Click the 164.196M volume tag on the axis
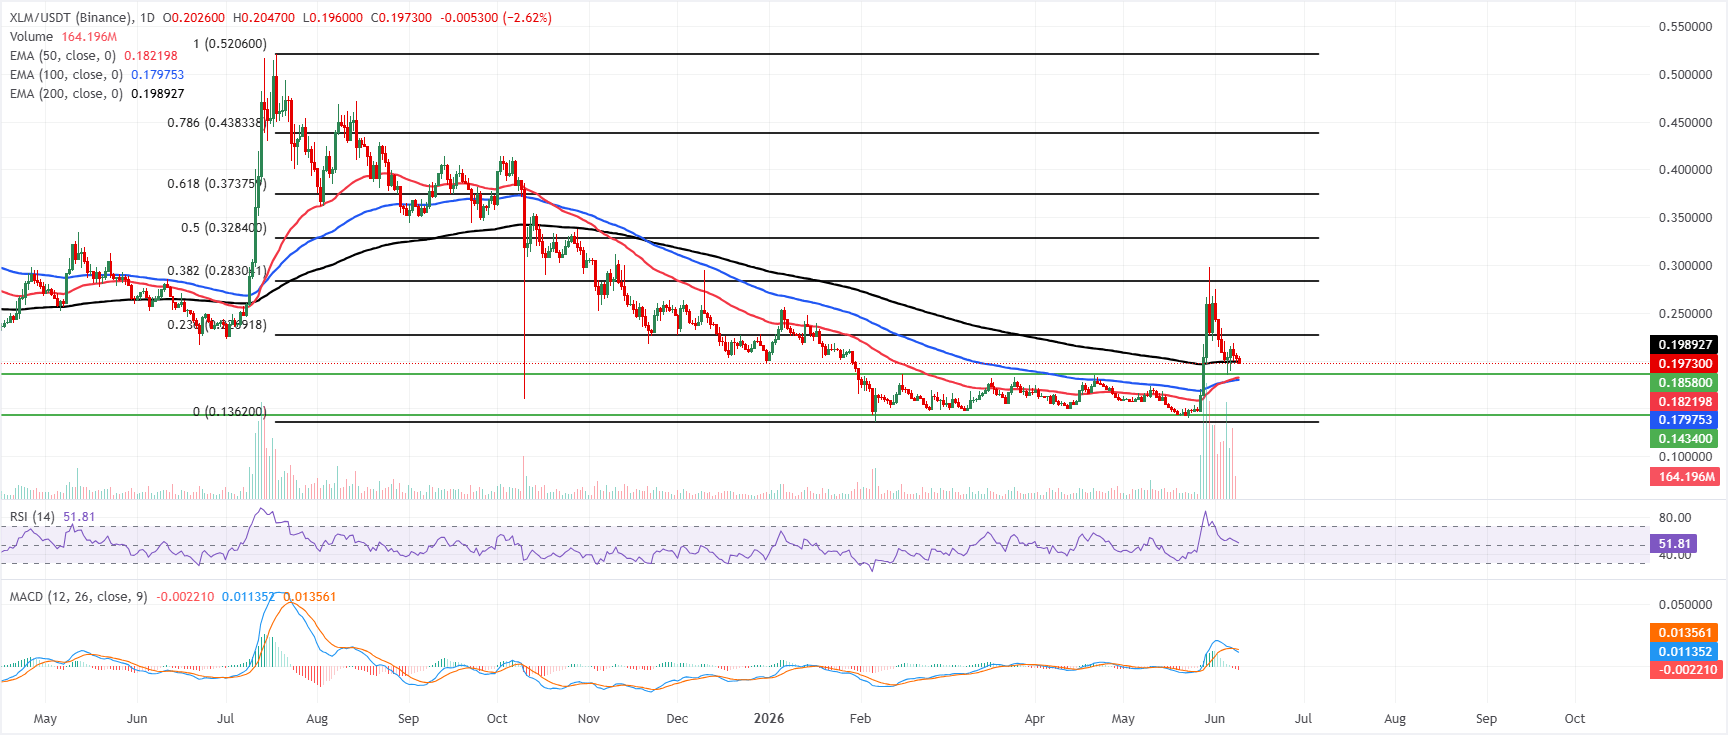 pos(1685,477)
